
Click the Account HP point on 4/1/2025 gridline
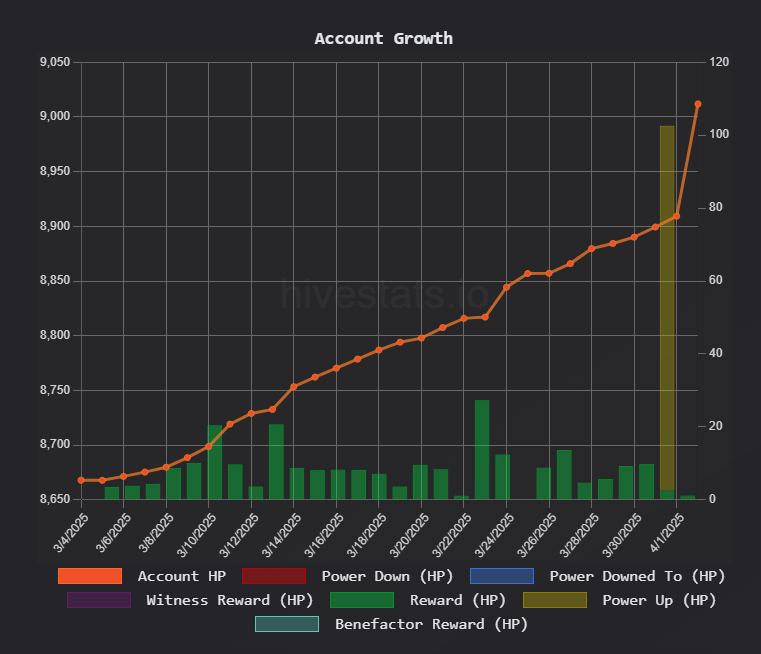[x=677, y=216]
